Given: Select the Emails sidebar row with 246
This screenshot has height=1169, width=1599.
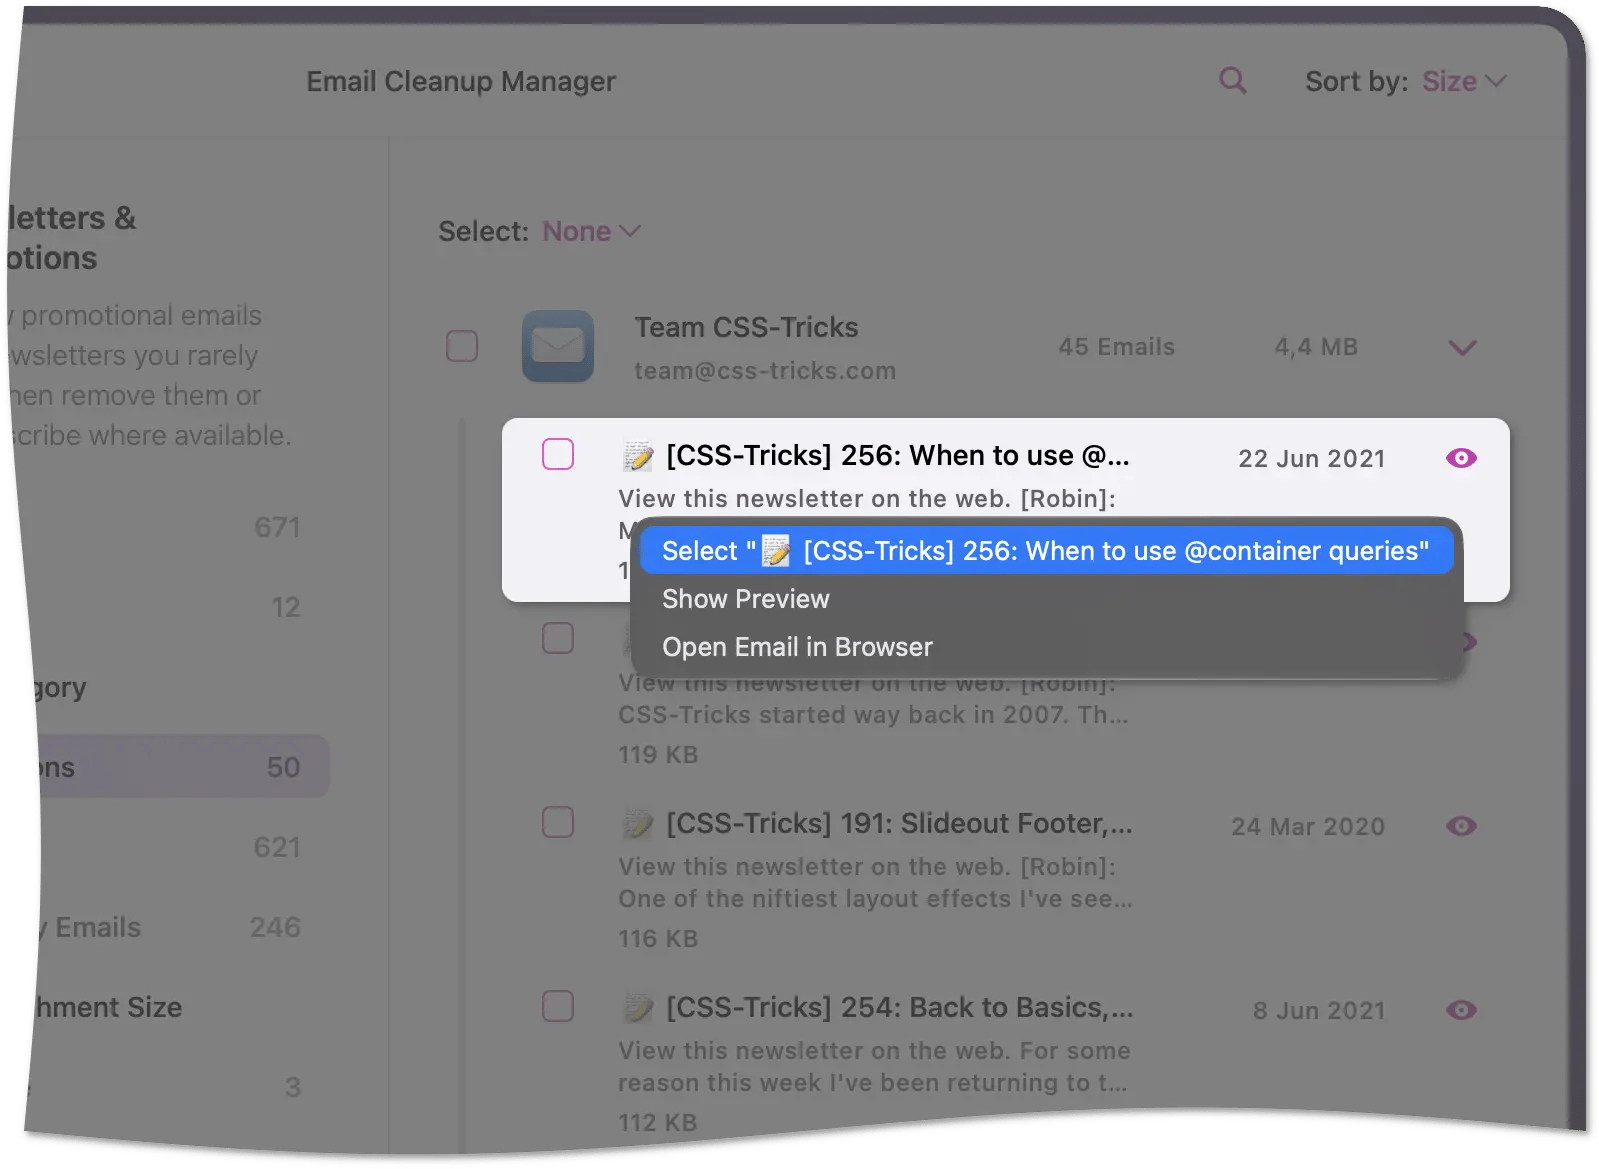Looking at the screenshot, I should click(x=170, y=927).
